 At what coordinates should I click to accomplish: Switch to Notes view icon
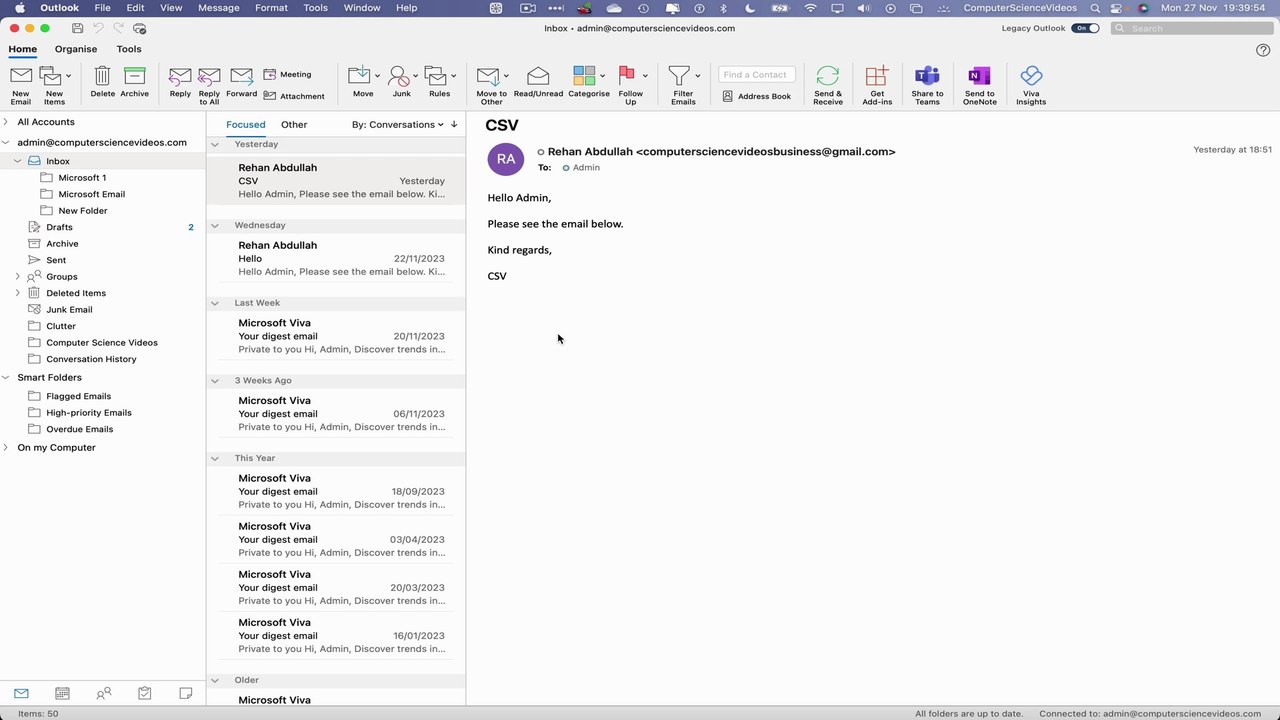click(186, 693)
